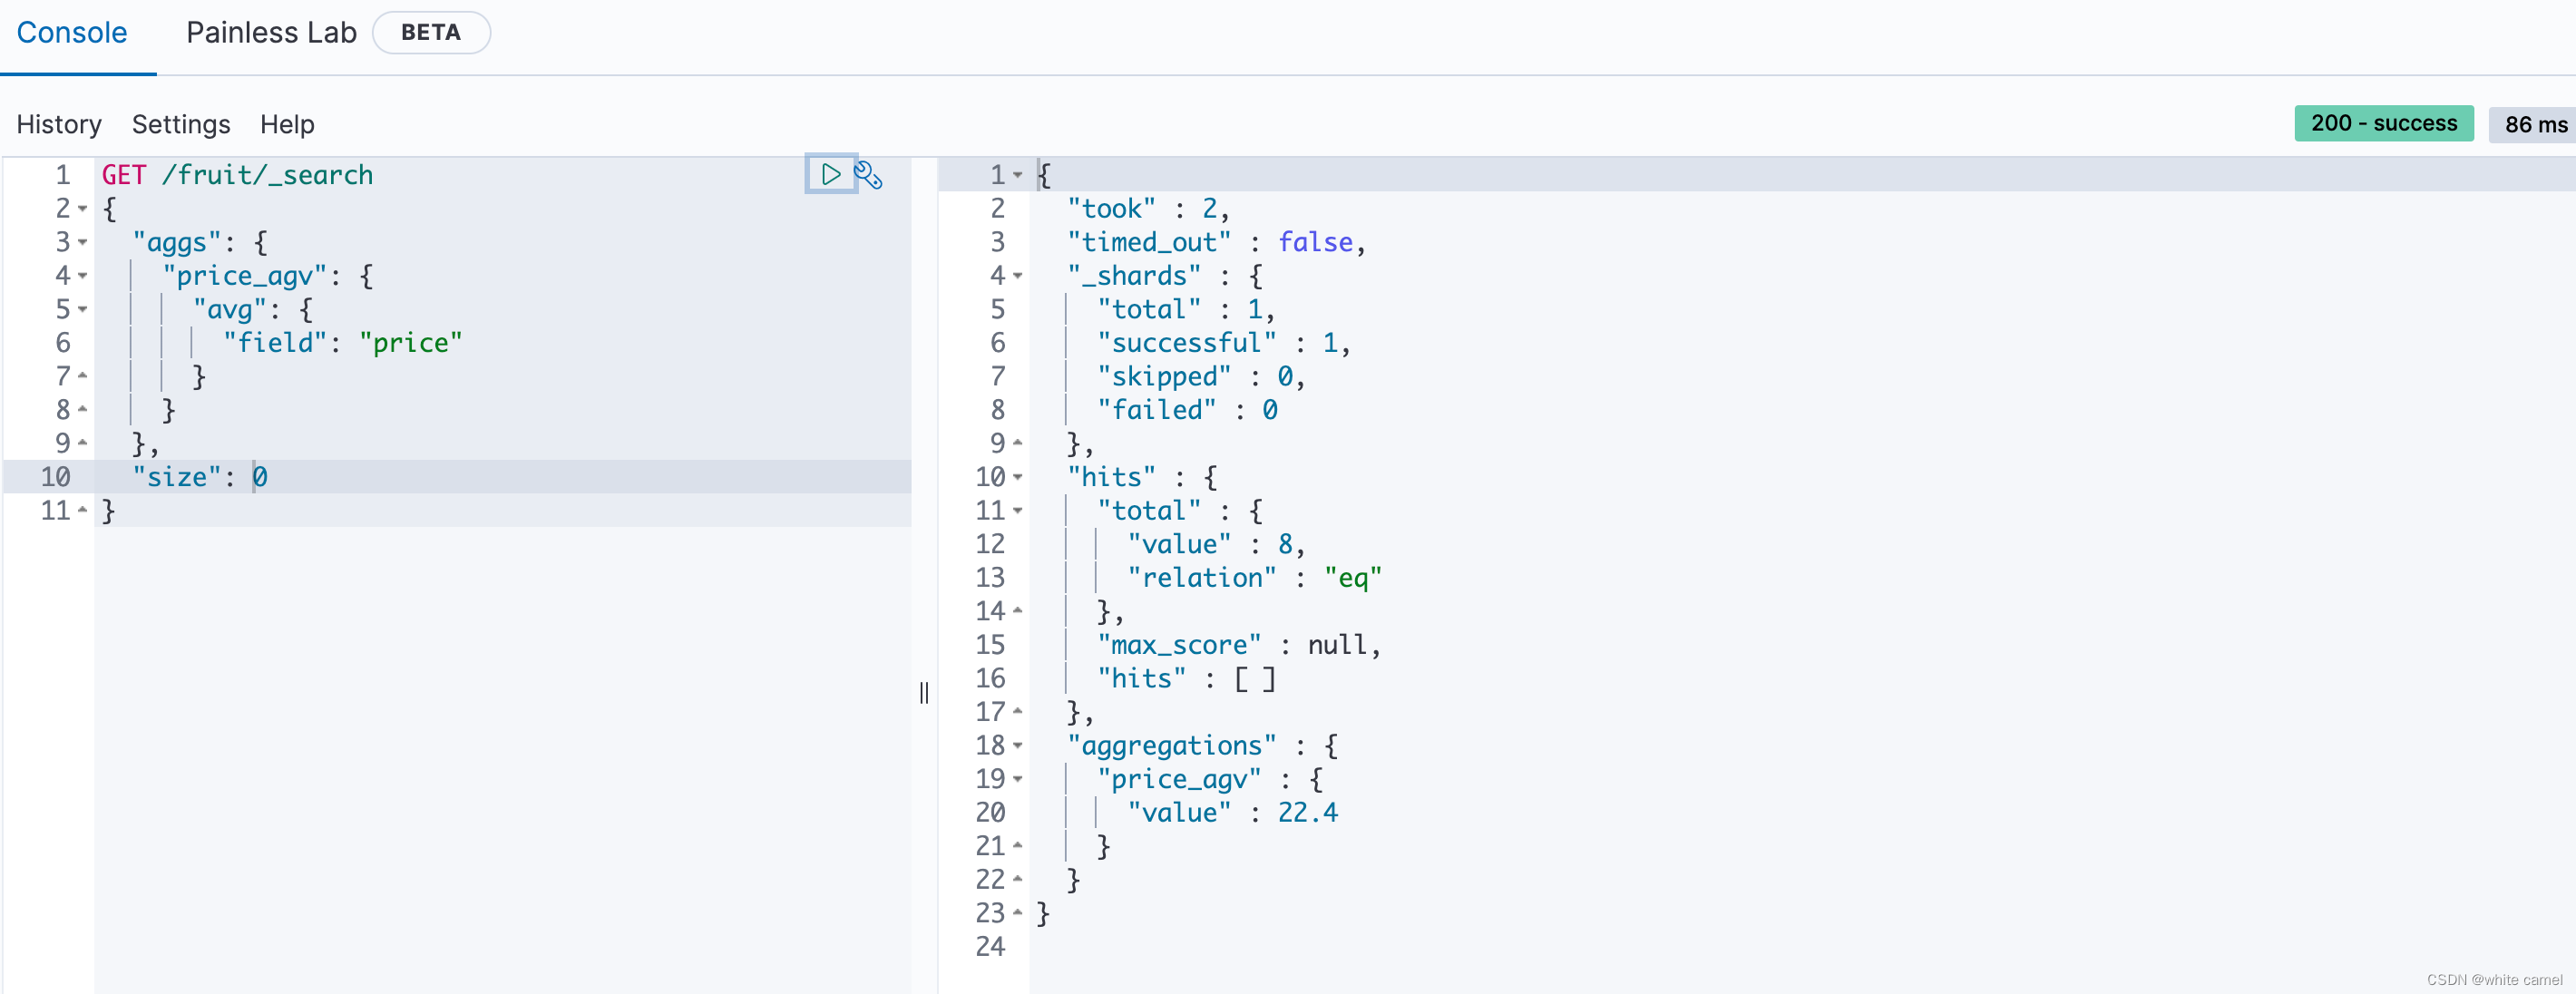Open the wrench actions menu icon
2576x994 pixels.
click(x=868, y=175)
